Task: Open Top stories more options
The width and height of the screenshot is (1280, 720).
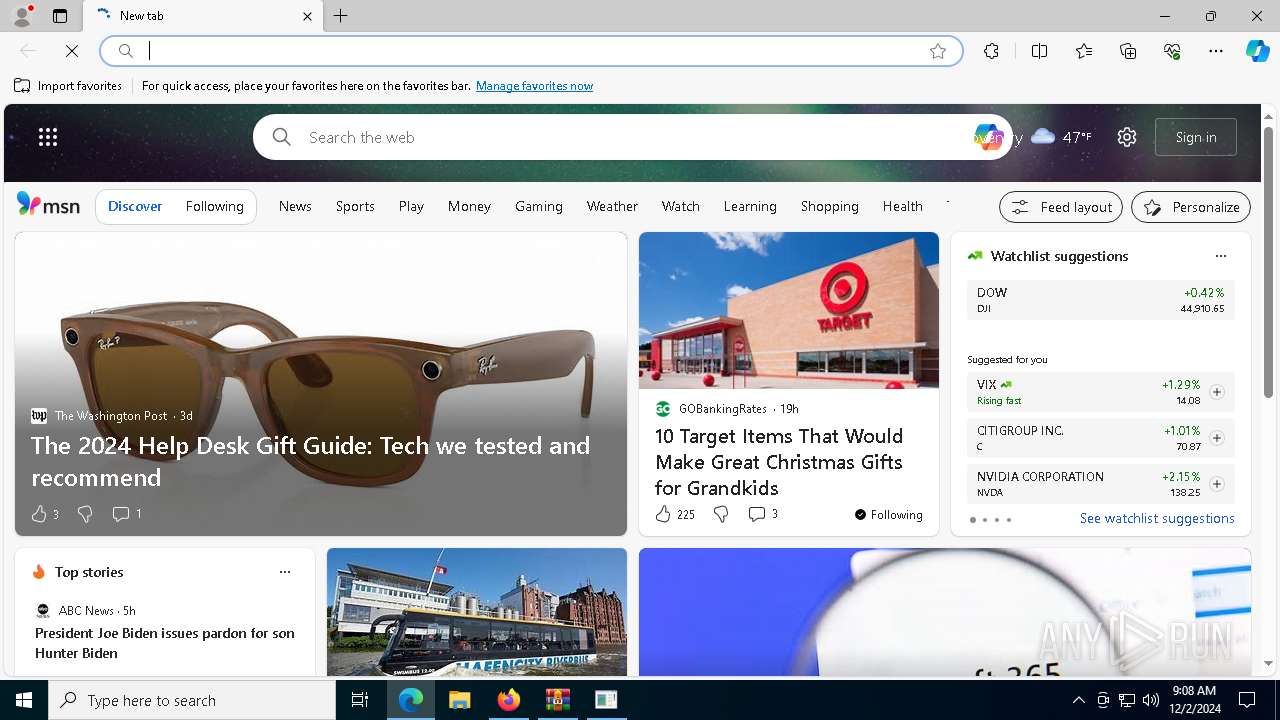Action: pos(285,572)
